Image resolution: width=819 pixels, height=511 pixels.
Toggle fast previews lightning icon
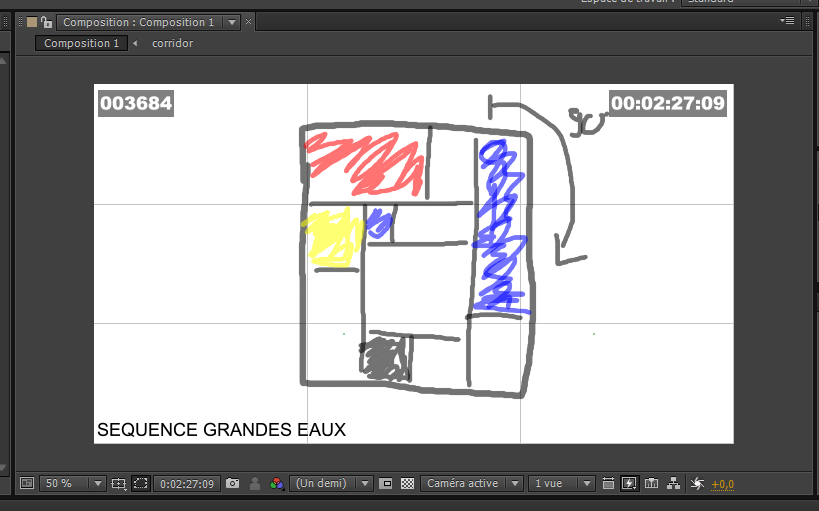tap(629, 483)
